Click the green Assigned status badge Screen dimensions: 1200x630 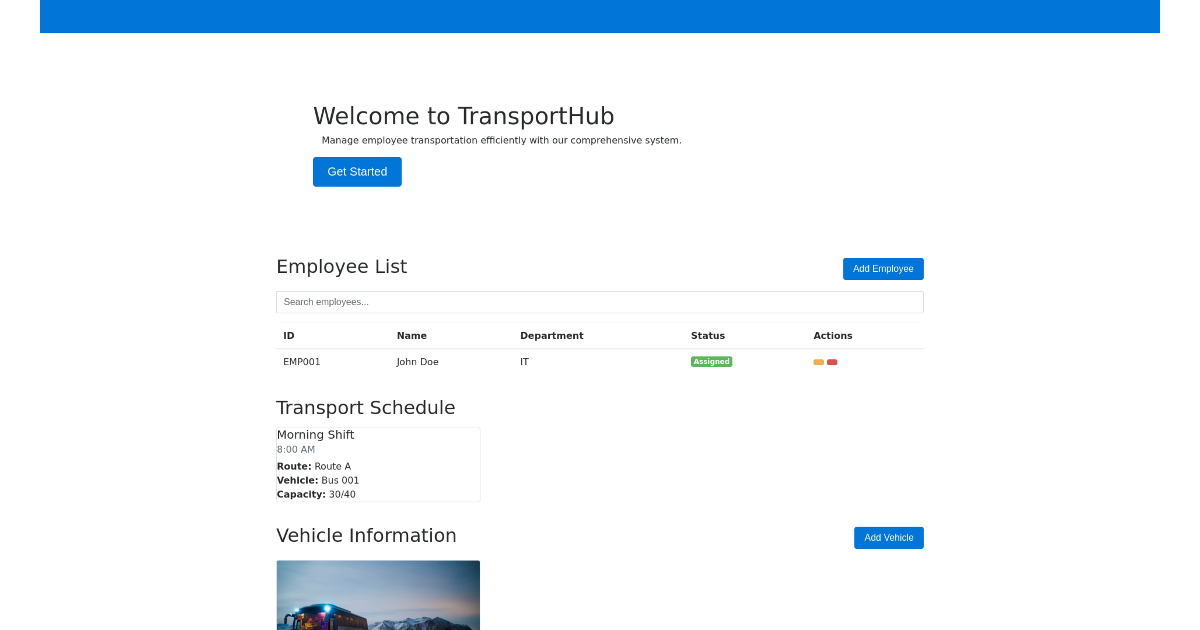[711, 361]
